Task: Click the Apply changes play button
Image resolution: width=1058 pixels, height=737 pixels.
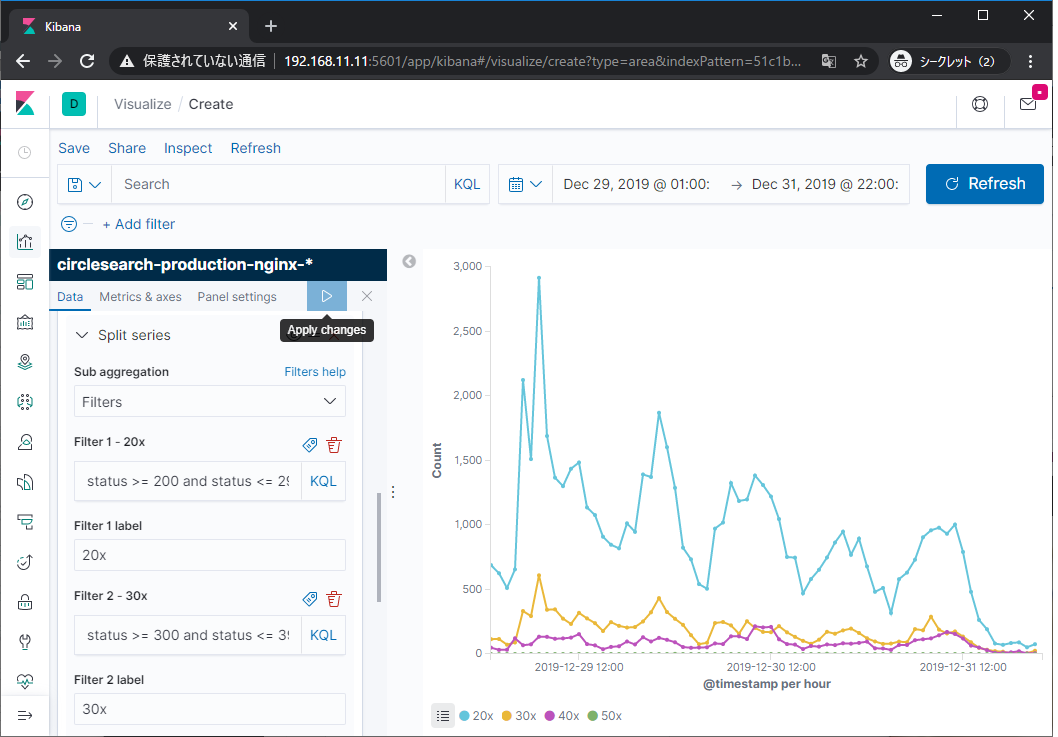Action: [327, 296]
